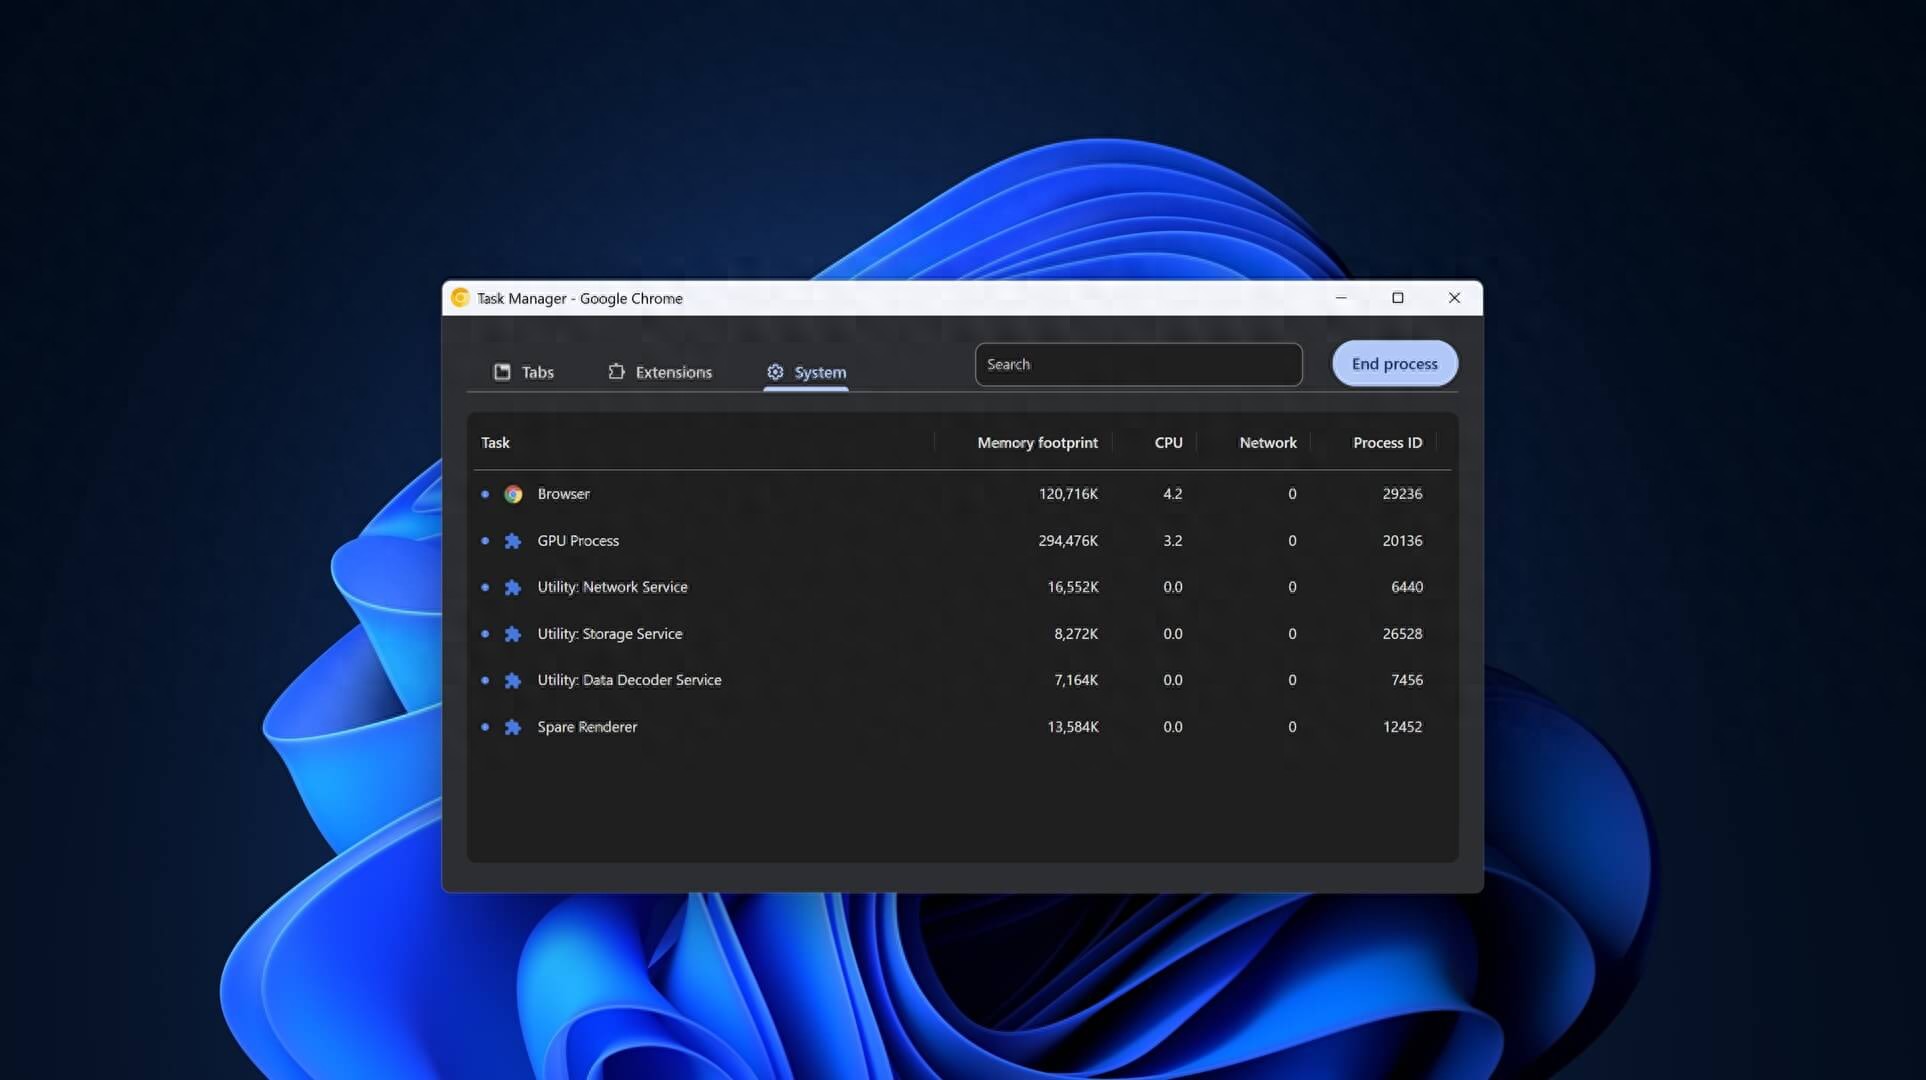Select the GPU Process name

pos(578,541)
